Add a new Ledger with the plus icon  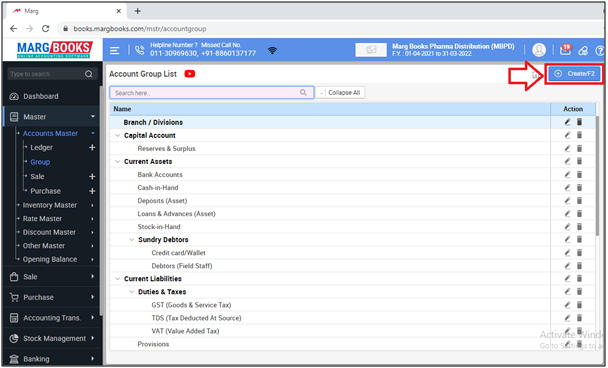[x=92, y=147]
